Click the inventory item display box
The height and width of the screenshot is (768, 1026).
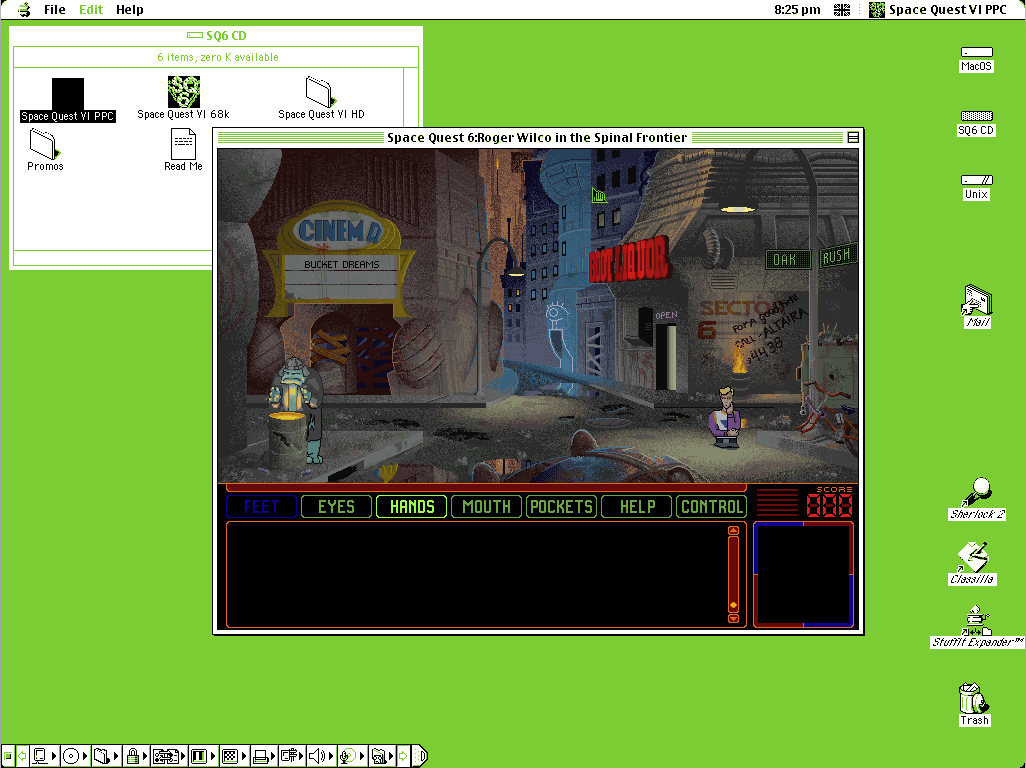[804, 574]
